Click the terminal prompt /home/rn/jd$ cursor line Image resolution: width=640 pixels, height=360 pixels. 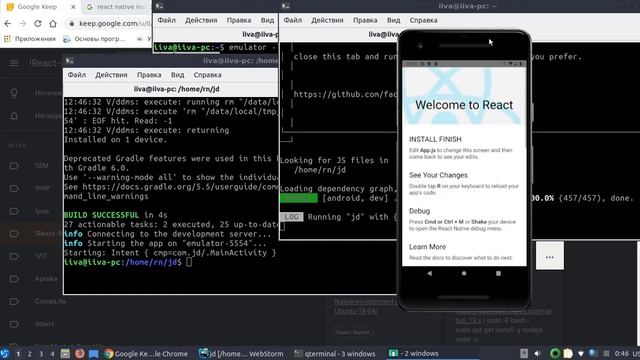tap(128, 262)
